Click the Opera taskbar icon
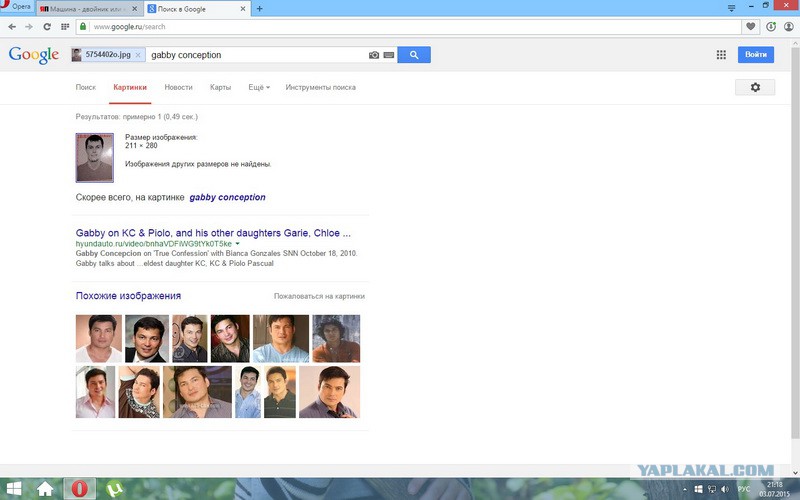This screenshot has height=500, width=800. (x=79, y=489)
